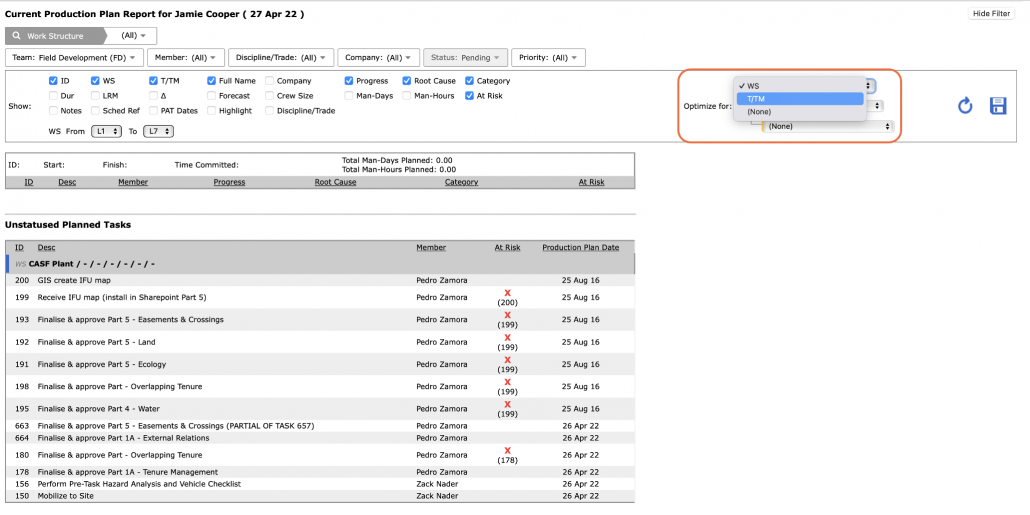1030x515 pixels.
Task: Uncheck the Category checkbox
Action: tap(470, 81)
